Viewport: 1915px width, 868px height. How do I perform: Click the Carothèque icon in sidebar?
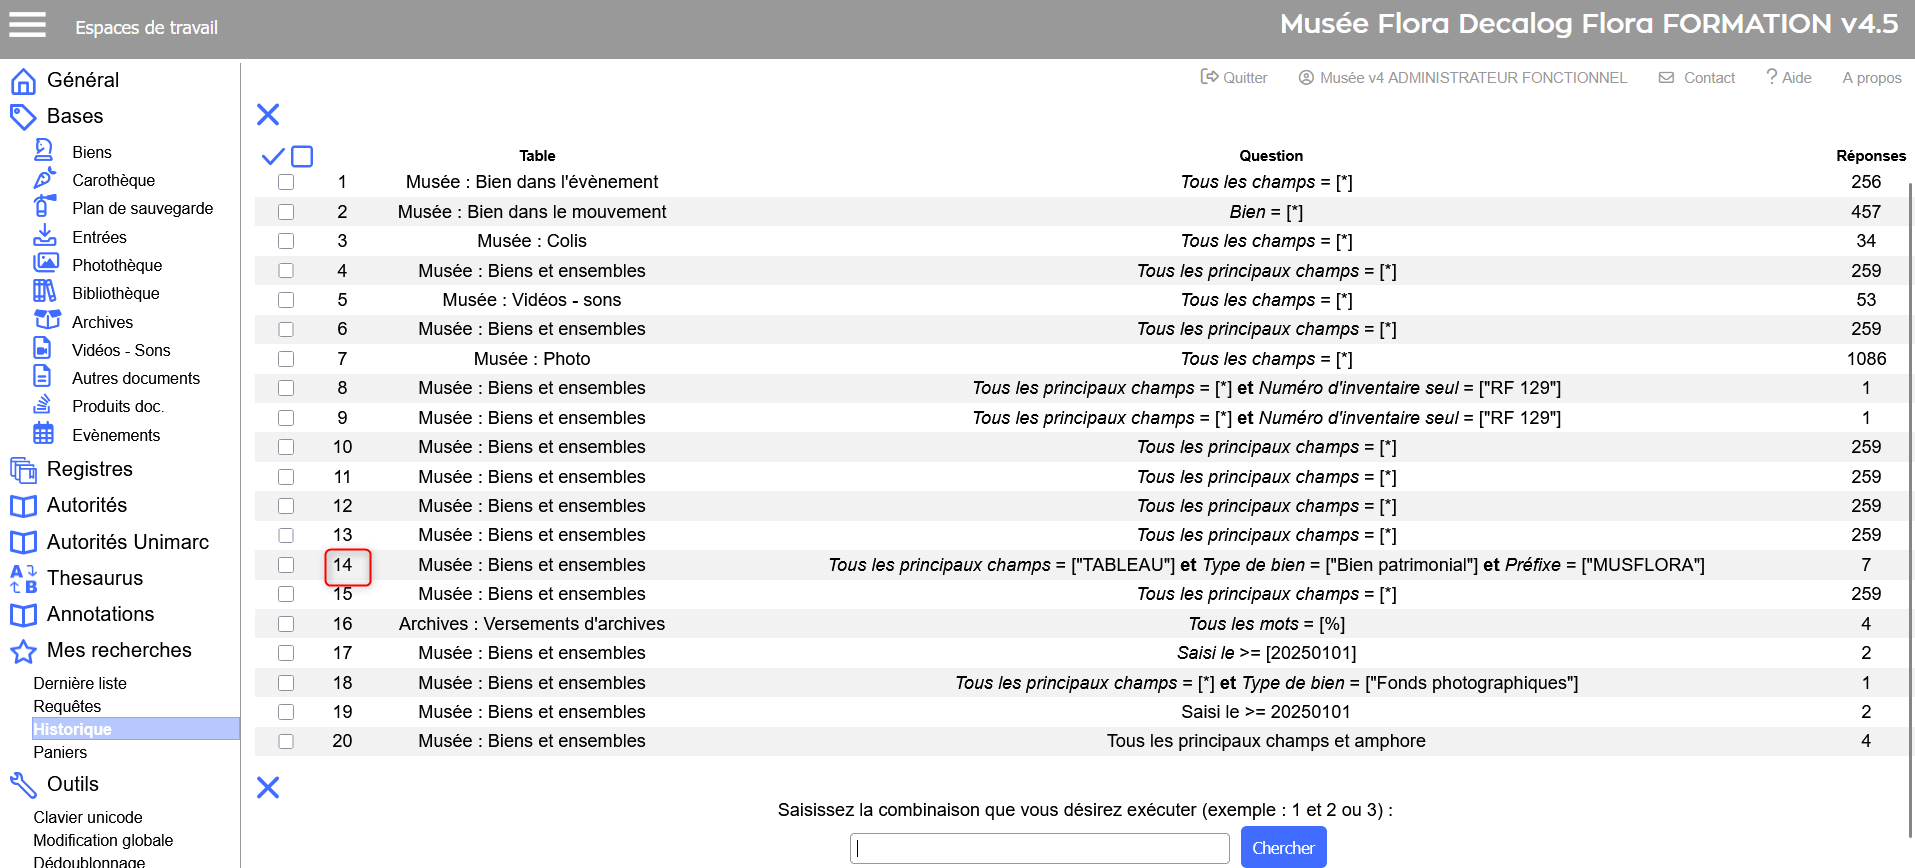(x=44, y=179)
